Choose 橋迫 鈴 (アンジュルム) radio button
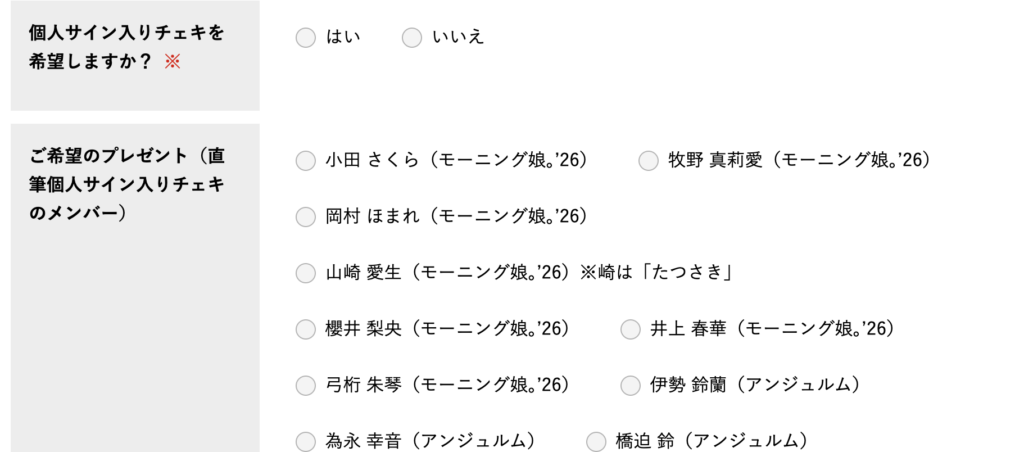This screenshot has height=452, width=1024. (596, 441)
